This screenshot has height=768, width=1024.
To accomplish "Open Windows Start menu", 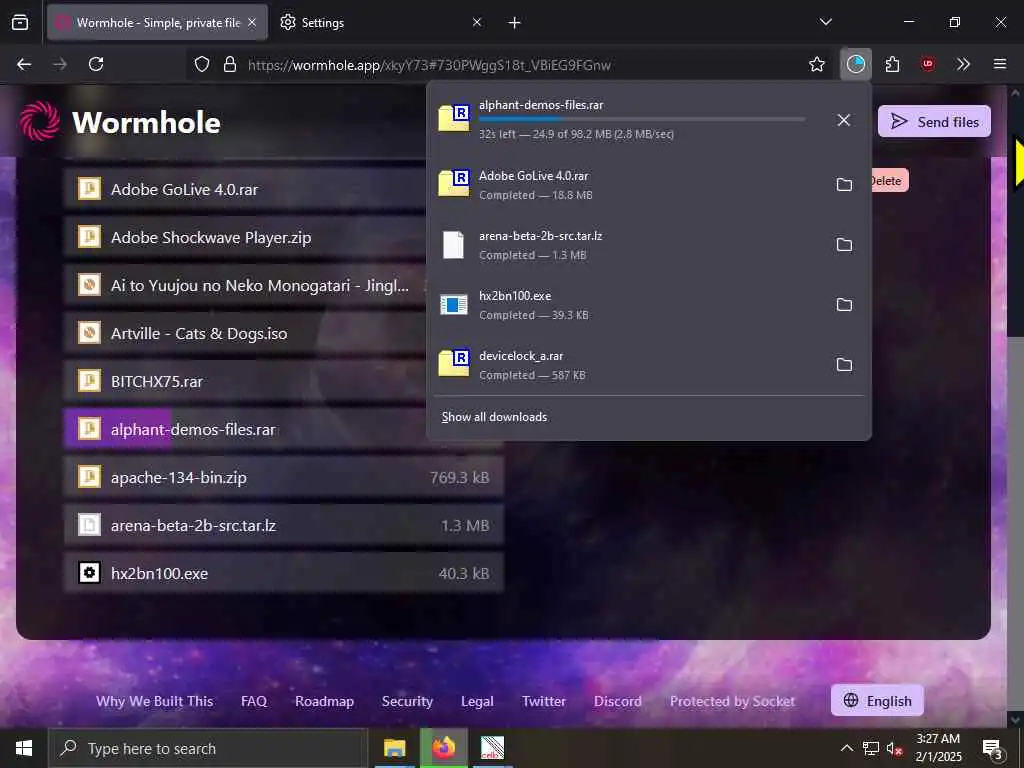I will click(24, 748).
